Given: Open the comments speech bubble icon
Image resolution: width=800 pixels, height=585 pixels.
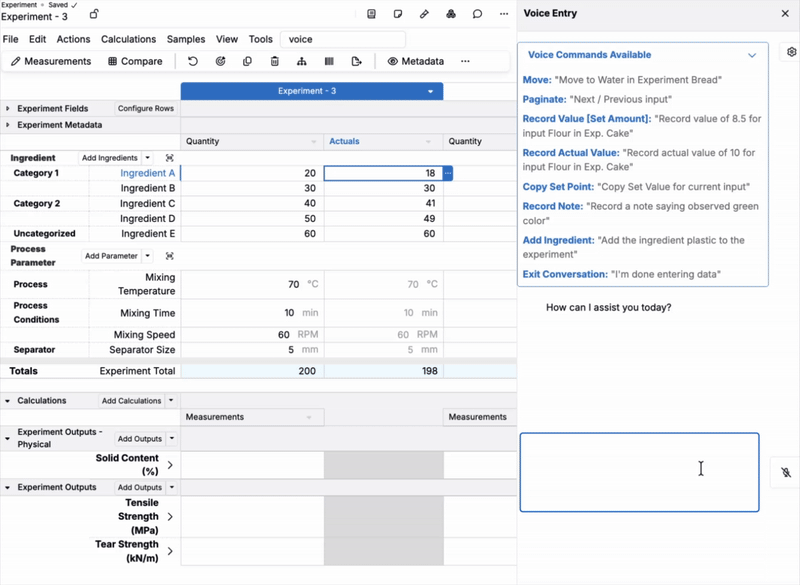Looking at the screenshot, I should coord(477,14).
